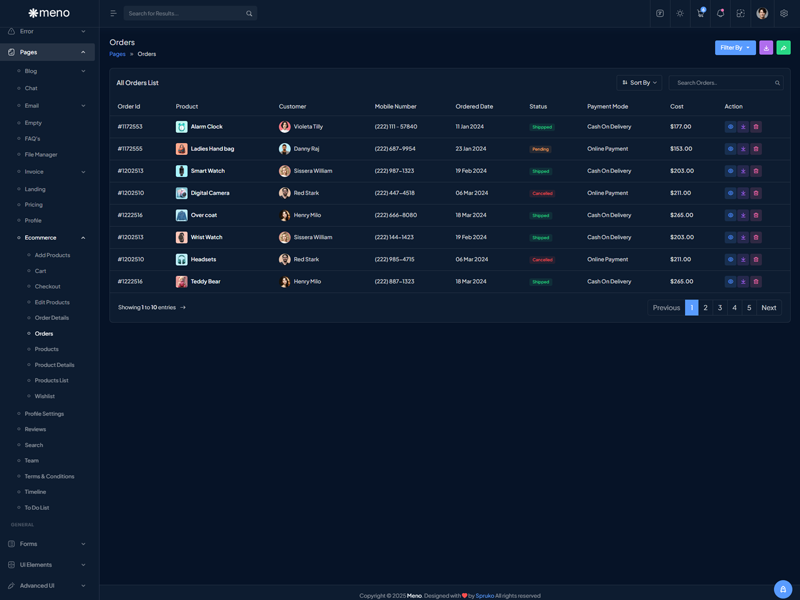
Task: Open Products List in the sidebar
Action: point(51,380)
